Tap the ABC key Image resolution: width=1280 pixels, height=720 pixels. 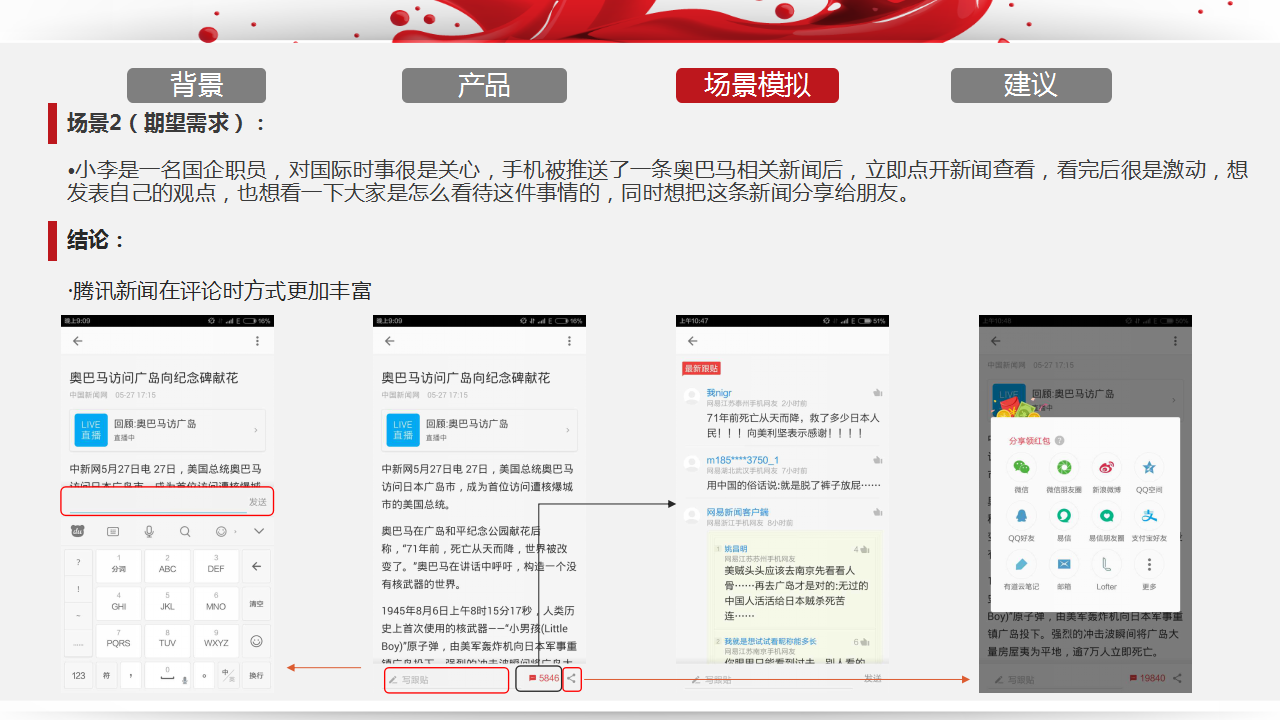[x=168, y=567]
